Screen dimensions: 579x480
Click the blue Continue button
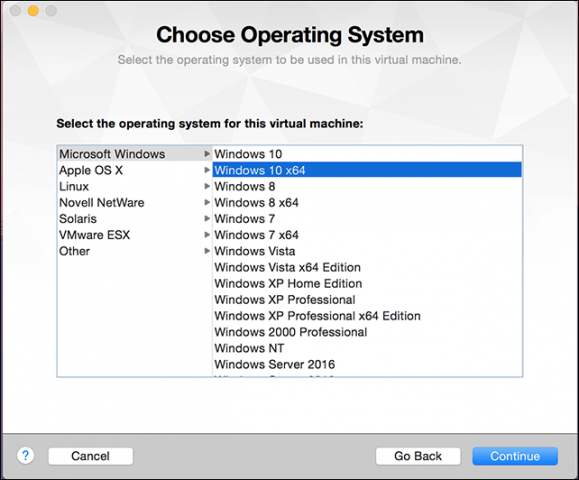(x=515, y=456)
